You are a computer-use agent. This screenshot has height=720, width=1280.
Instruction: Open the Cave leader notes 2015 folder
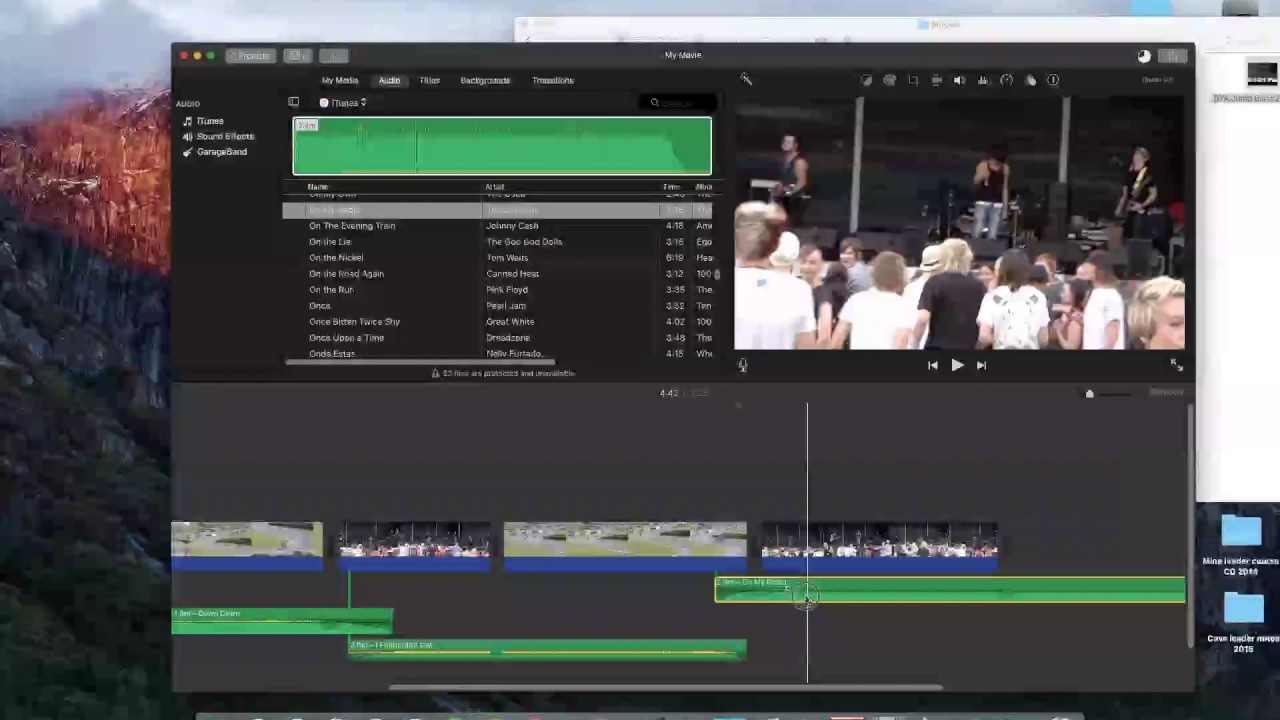click(1243, 622)
